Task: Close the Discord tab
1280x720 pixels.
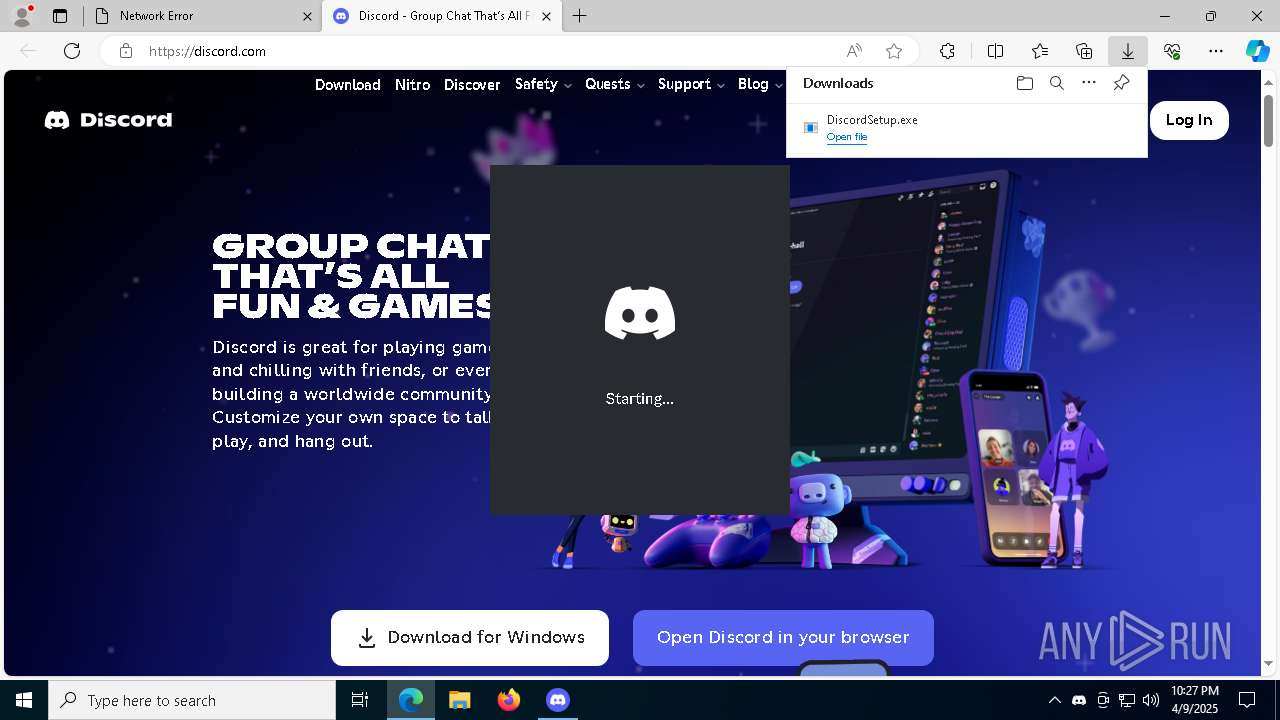Action: tap(547, 16)
